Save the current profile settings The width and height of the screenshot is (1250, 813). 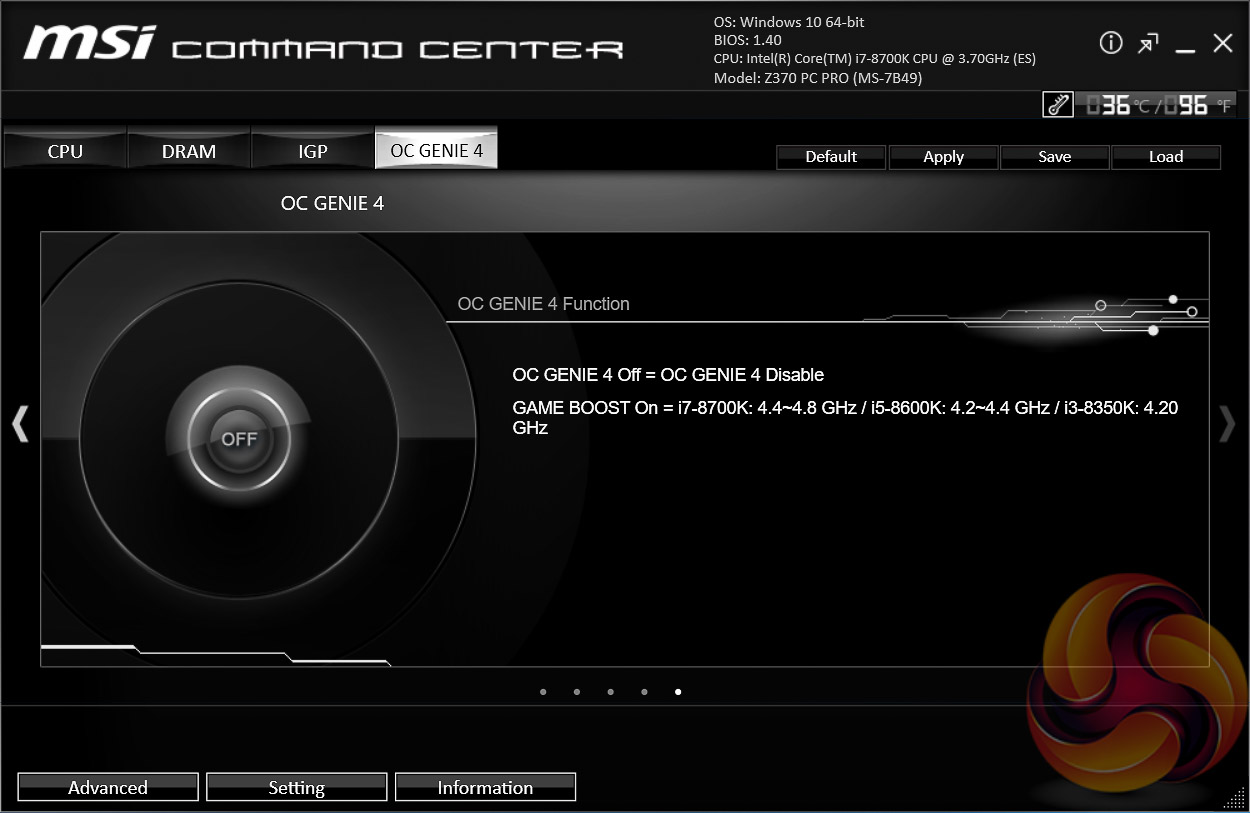click(1054, 157)
